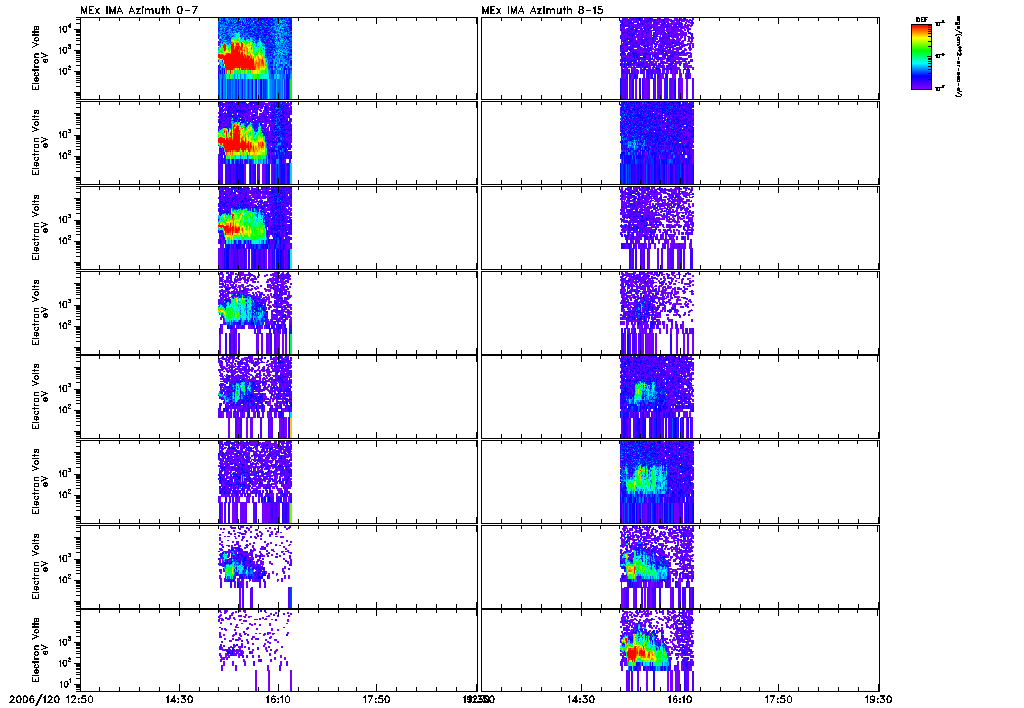Click the "14:30" tick label under Azimuth 8-15 column
The image size is (1024, 708).
pyautogui.click(x=581, y=699)
